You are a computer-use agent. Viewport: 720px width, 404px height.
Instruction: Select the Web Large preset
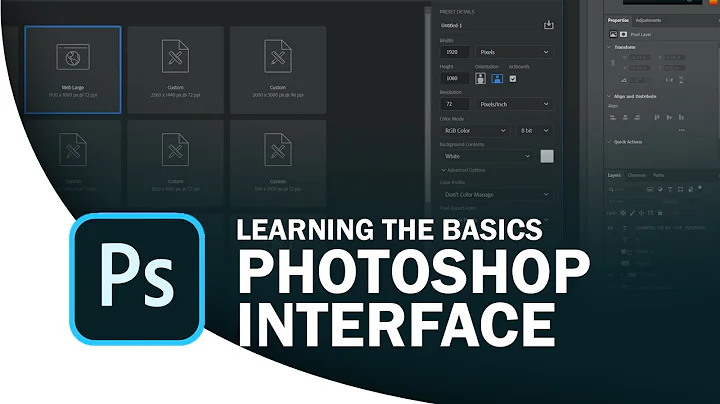[x=73, y=70]
